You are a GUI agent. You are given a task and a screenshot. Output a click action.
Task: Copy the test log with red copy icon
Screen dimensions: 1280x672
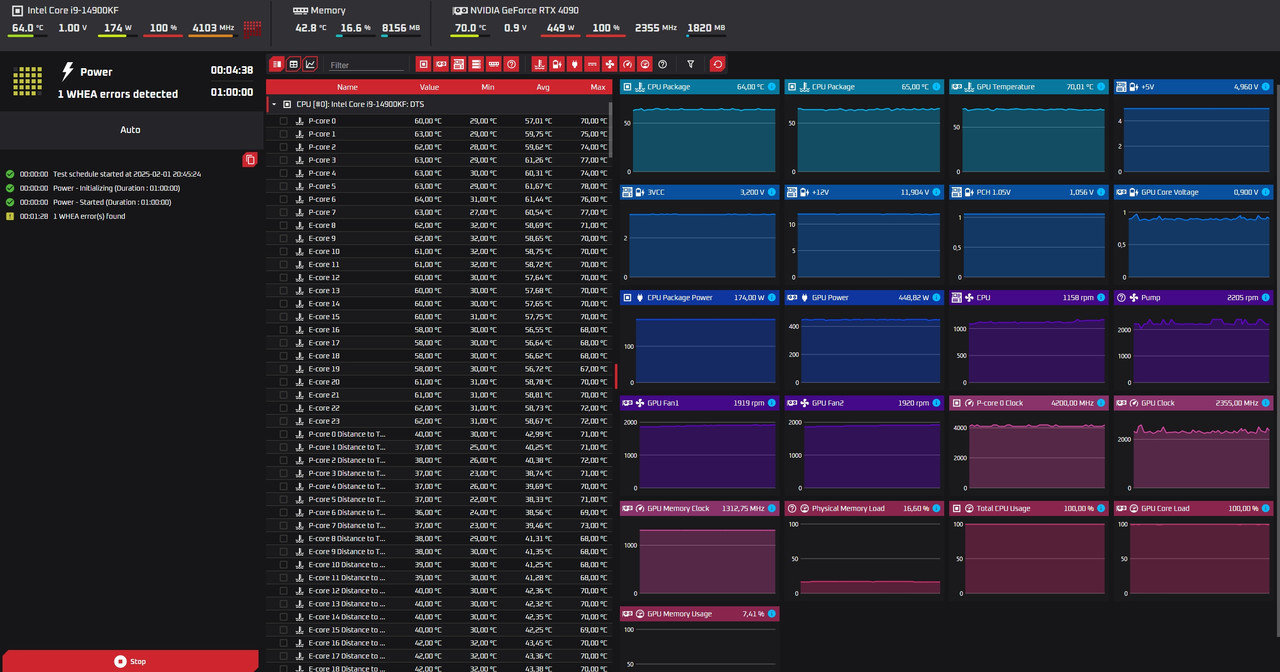tap(250, 160)
